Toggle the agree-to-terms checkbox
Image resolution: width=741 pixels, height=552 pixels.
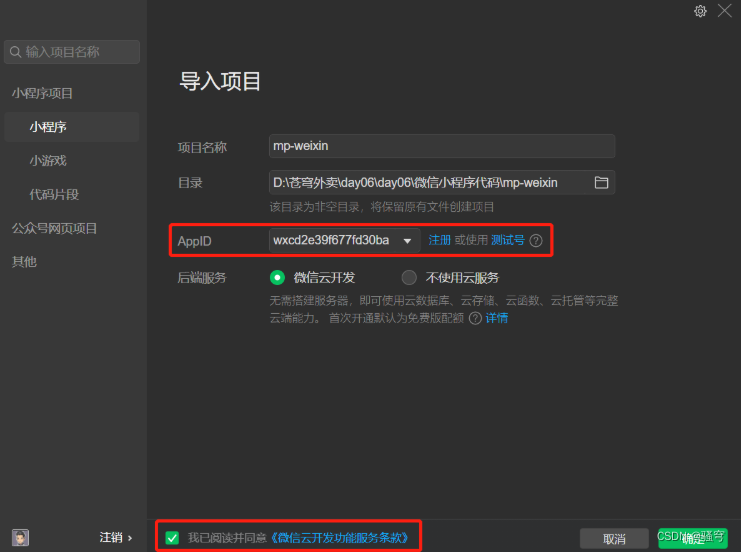coord(172,538)
